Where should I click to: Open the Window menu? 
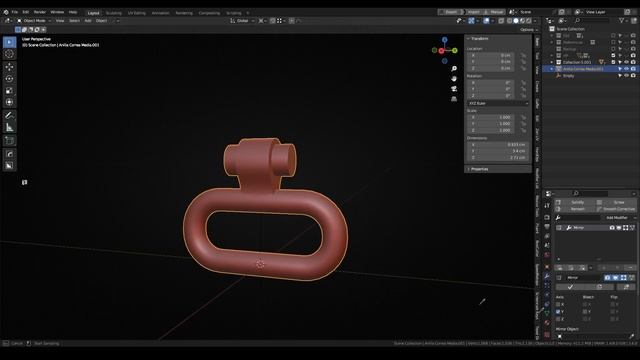pos(57,12)
